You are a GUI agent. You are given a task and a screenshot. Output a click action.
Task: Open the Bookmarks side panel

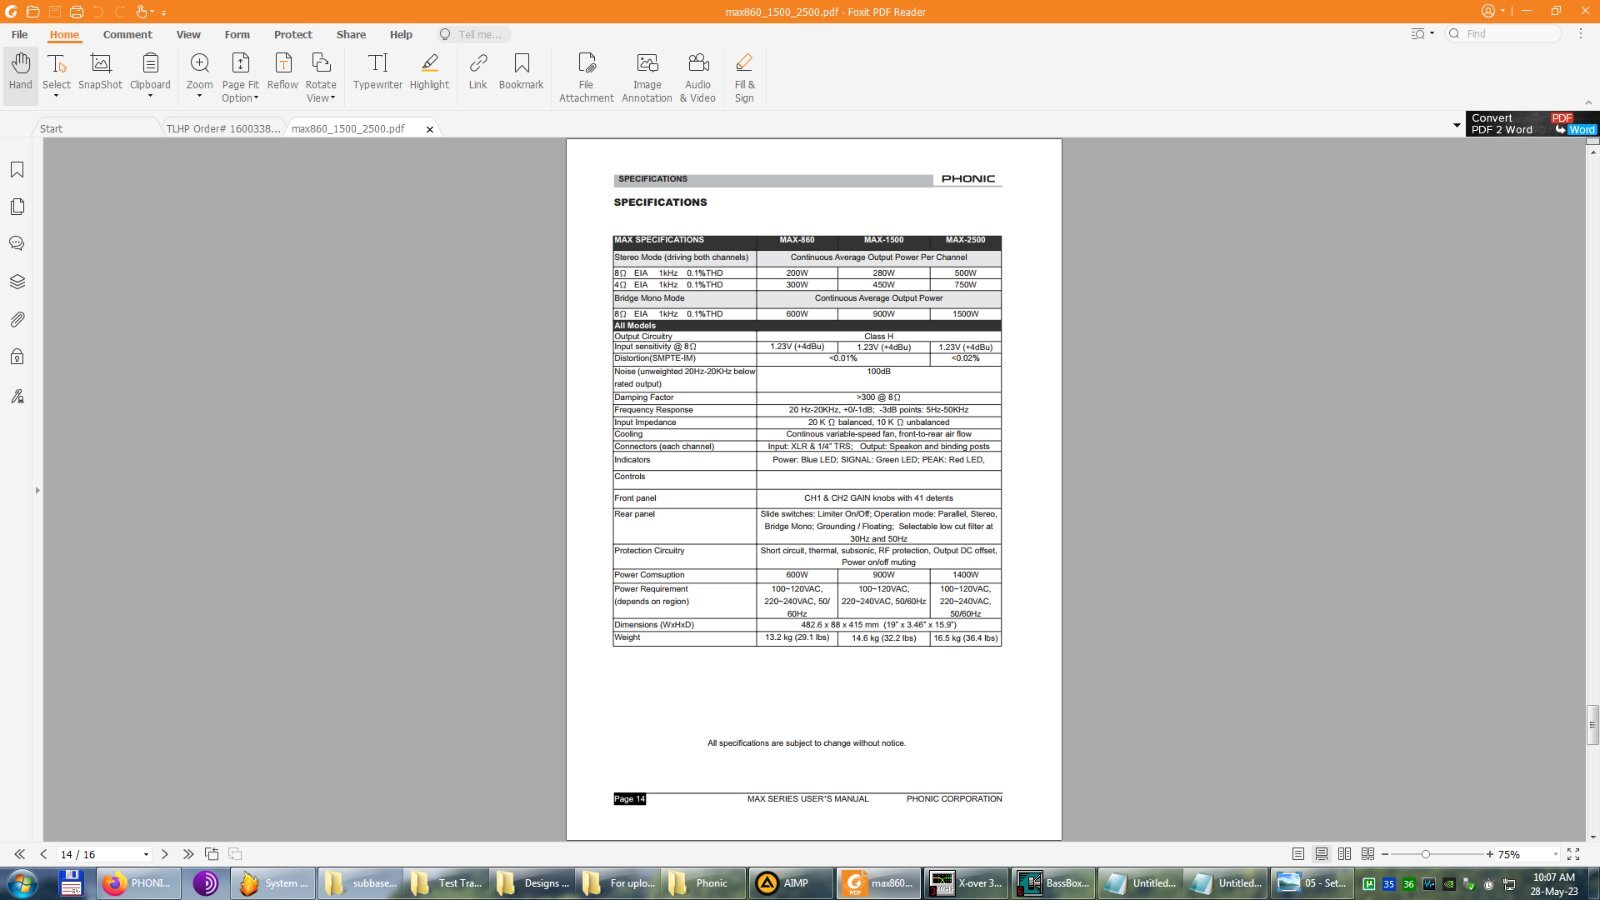(17, 169)
